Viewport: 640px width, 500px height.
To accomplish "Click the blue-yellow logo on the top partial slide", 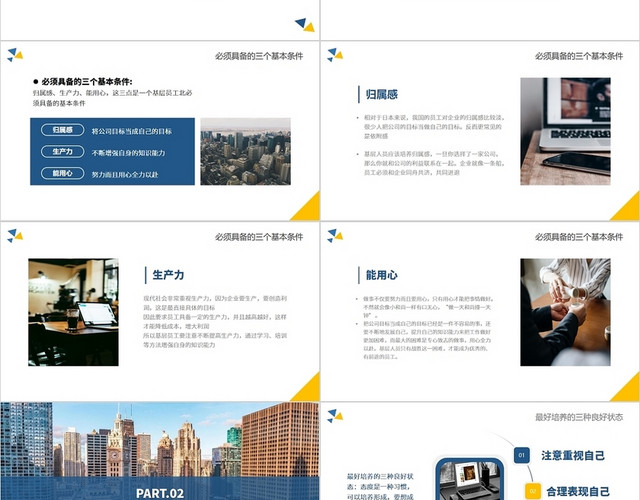I will pos(305,24).
